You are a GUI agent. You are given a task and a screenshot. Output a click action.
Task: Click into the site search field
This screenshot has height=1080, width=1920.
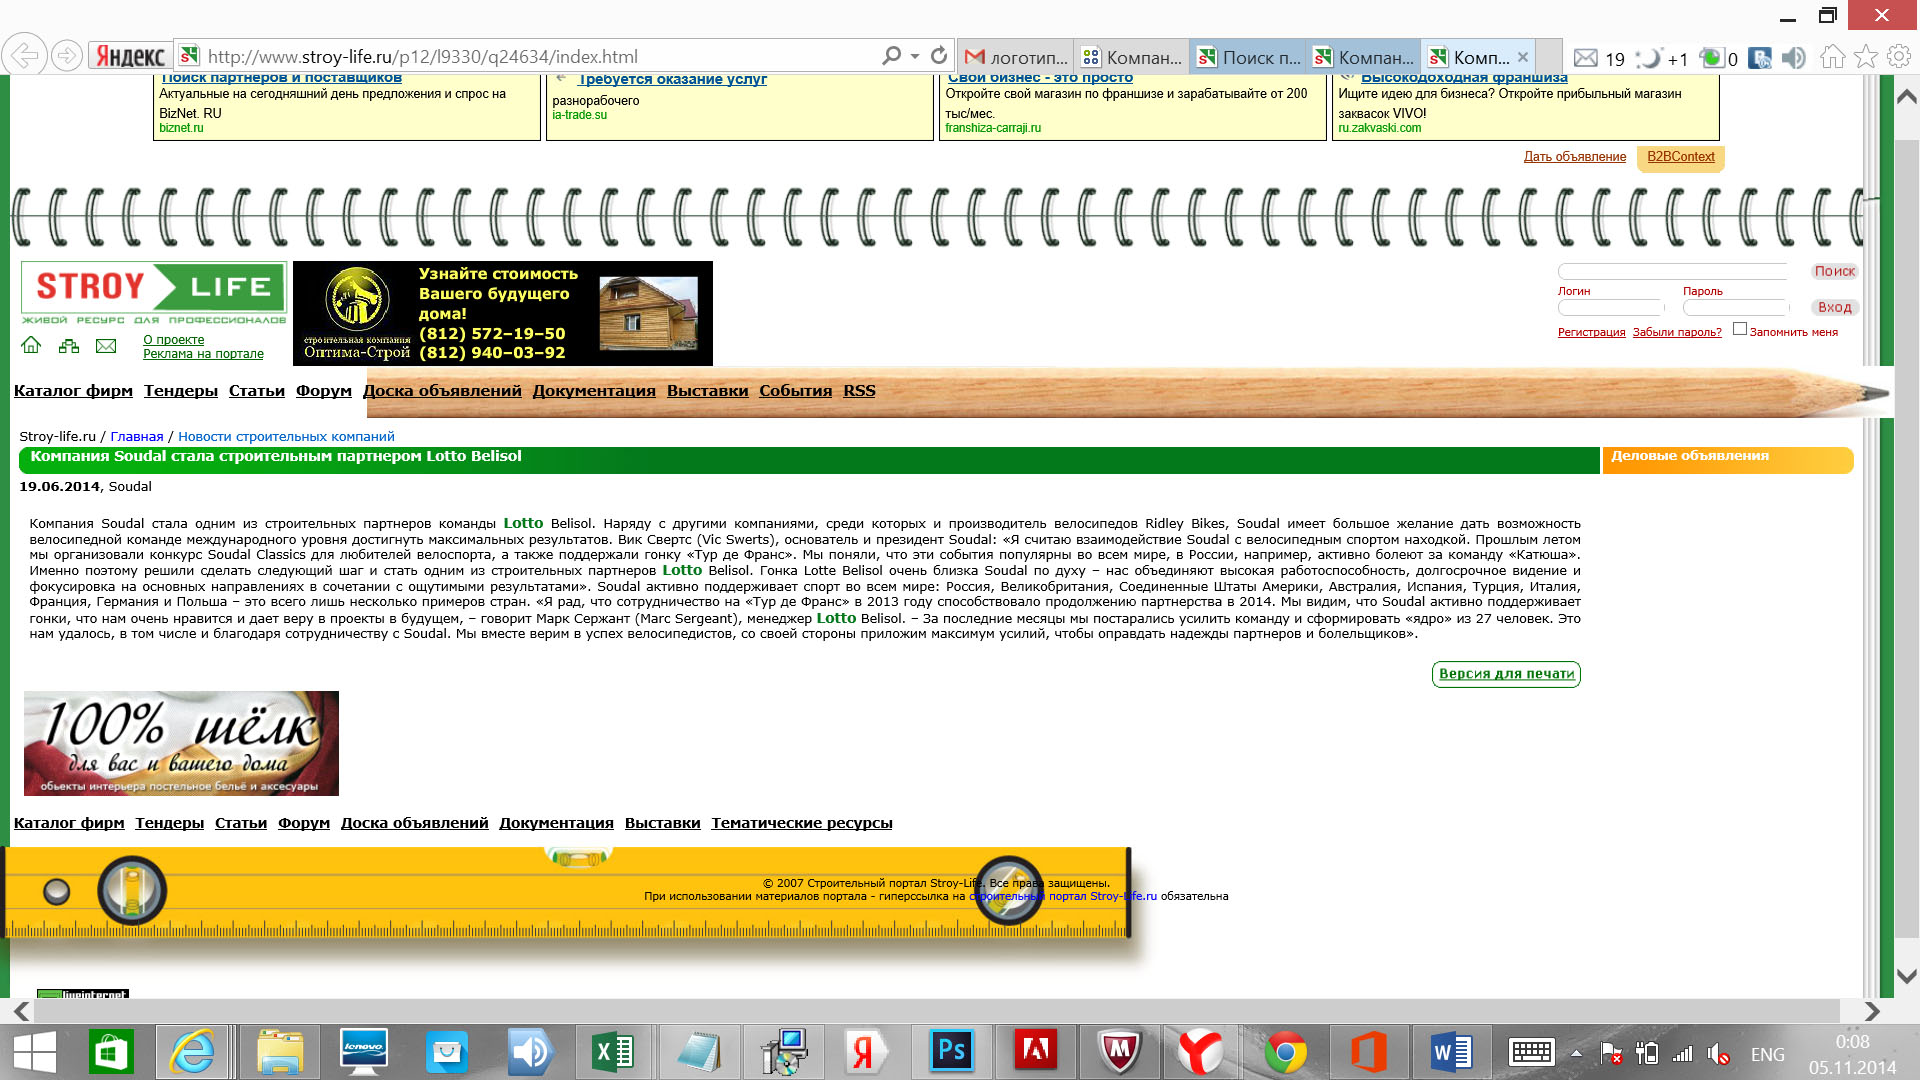tap(1673, 271)
